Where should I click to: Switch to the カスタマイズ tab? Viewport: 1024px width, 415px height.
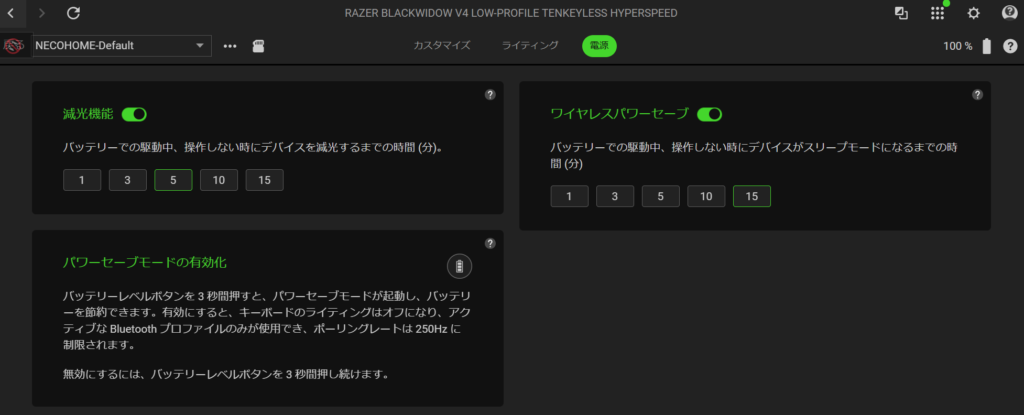(442, 46)
